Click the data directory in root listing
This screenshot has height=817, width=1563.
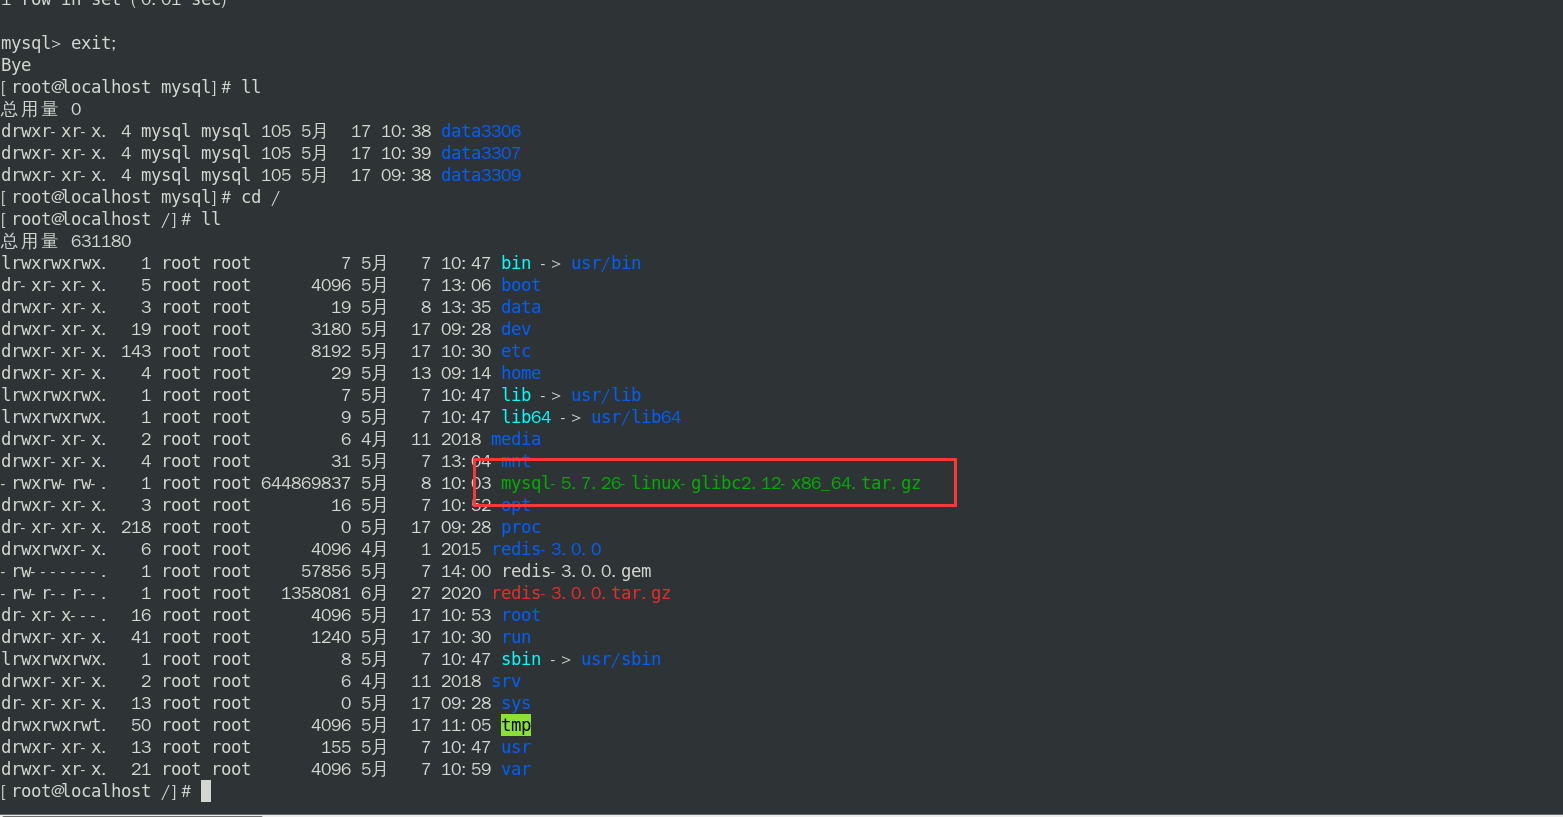tap(521, 307)
